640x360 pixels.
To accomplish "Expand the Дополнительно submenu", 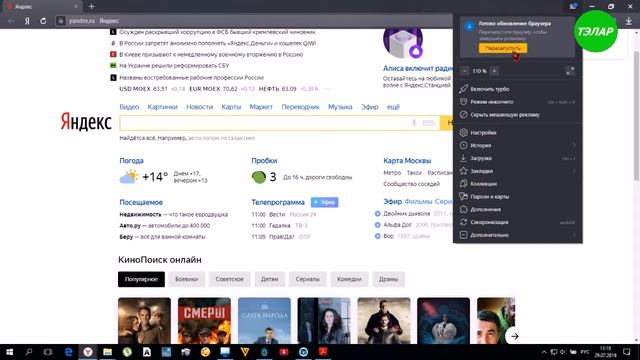I will coord(517,235).
